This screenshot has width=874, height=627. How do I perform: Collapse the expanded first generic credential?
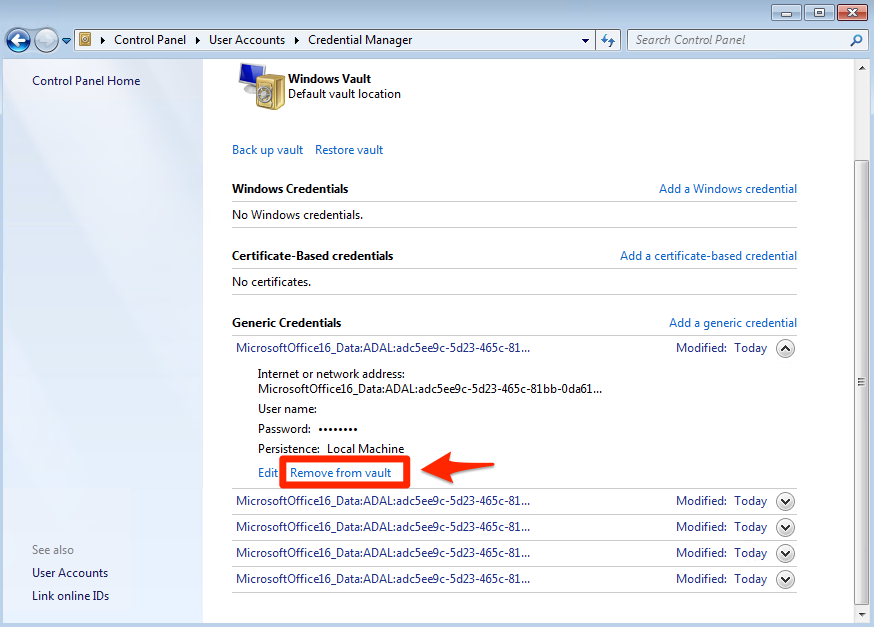point(785,349)
